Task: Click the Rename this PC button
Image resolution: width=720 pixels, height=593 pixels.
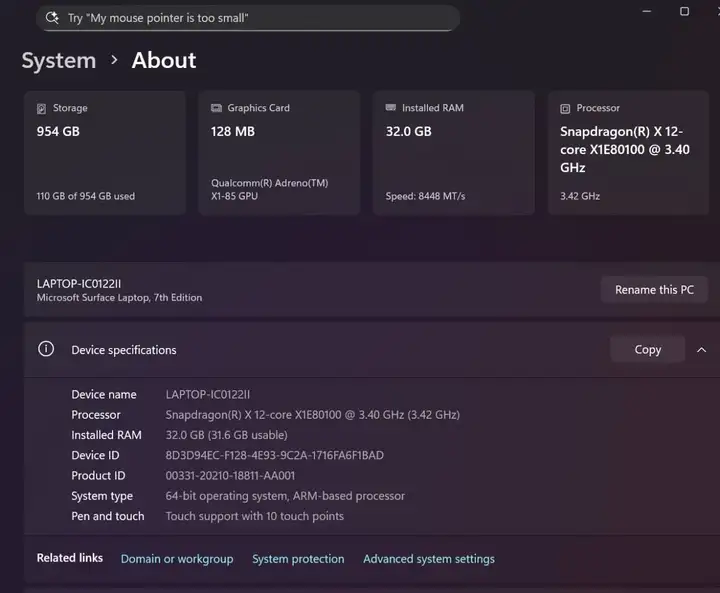Action: (x=654, y=290)
